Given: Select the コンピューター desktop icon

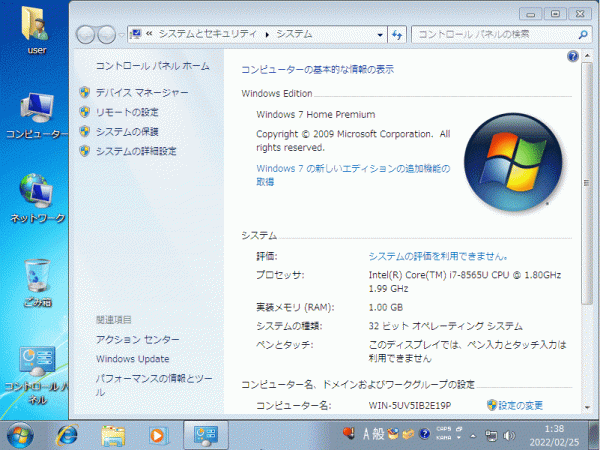Looking at the screenshot, I should click(x=37, y=115).
